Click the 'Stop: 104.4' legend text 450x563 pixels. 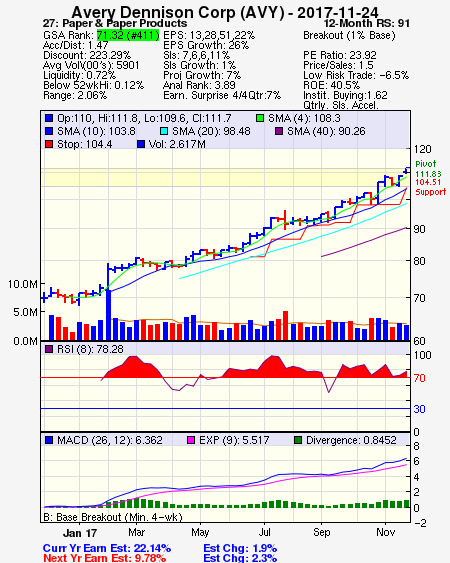(85, 144)
